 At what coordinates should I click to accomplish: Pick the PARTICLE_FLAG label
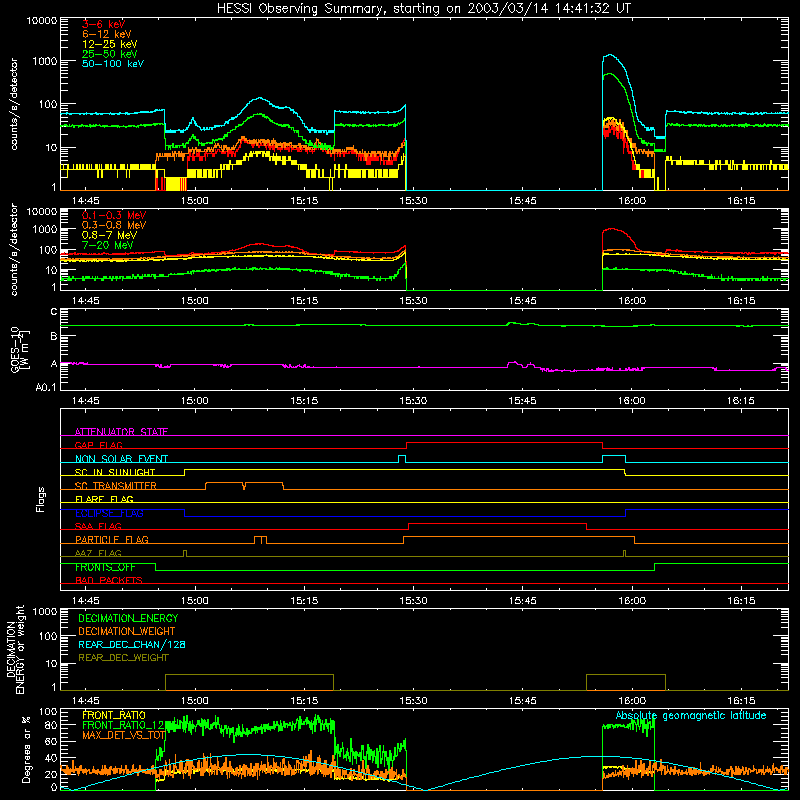pyautogui.click(x=111, y=539)
